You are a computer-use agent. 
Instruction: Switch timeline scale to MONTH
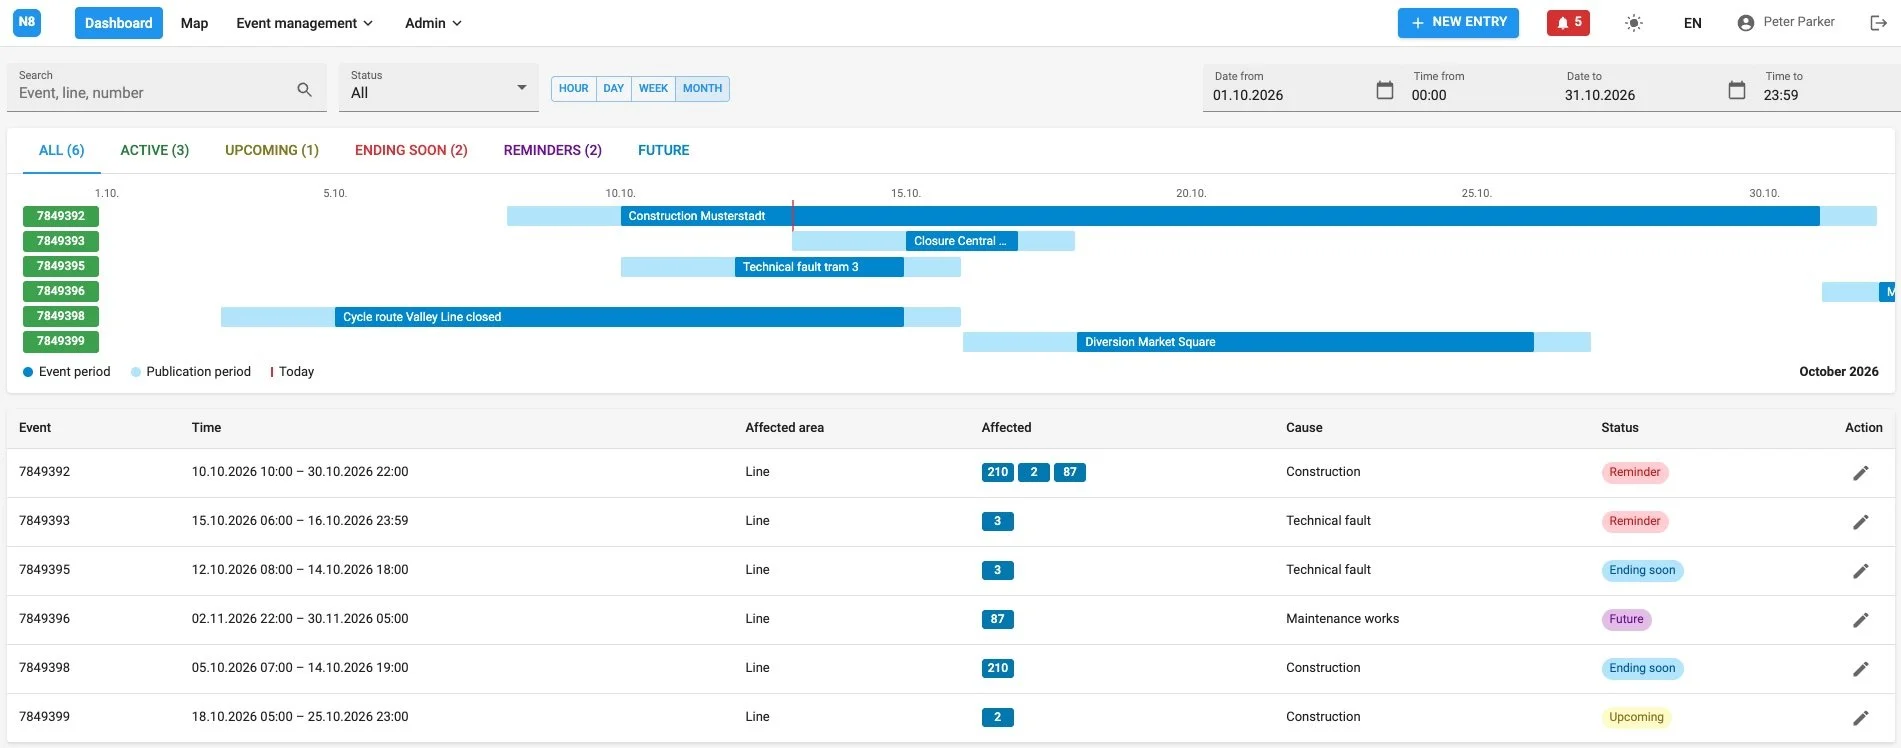point(702,89)
